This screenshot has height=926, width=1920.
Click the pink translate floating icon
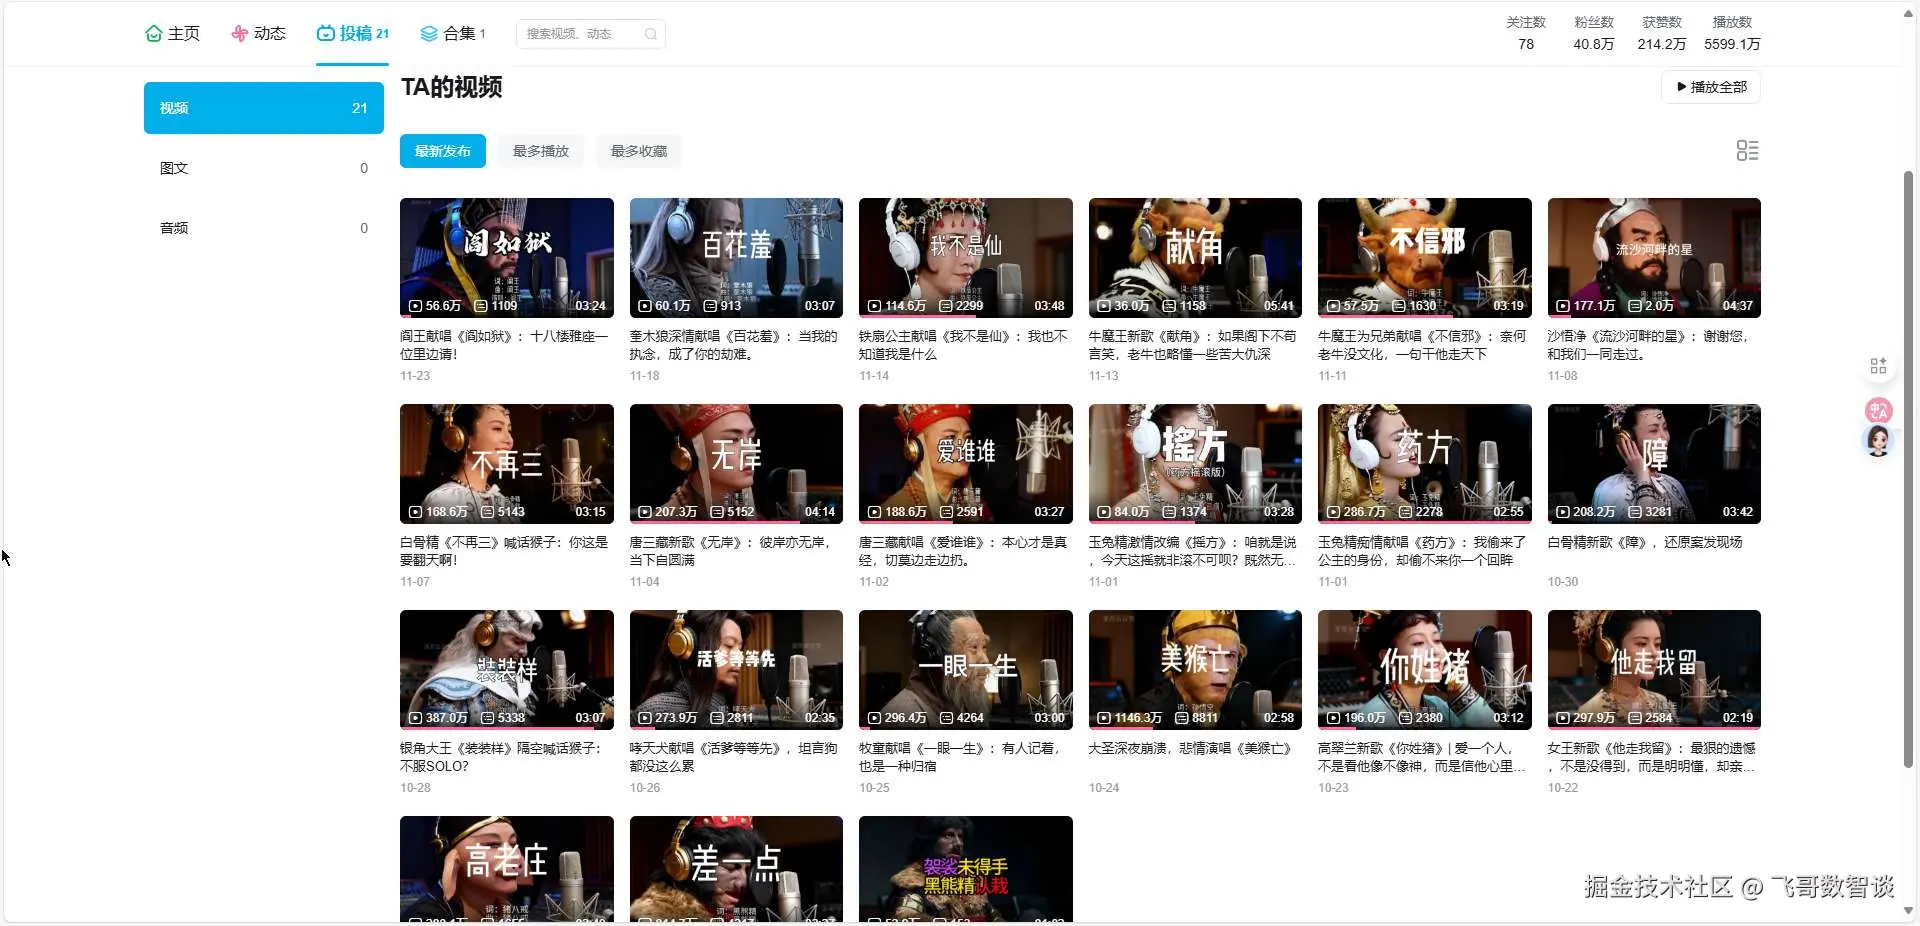pos(1878,410)
